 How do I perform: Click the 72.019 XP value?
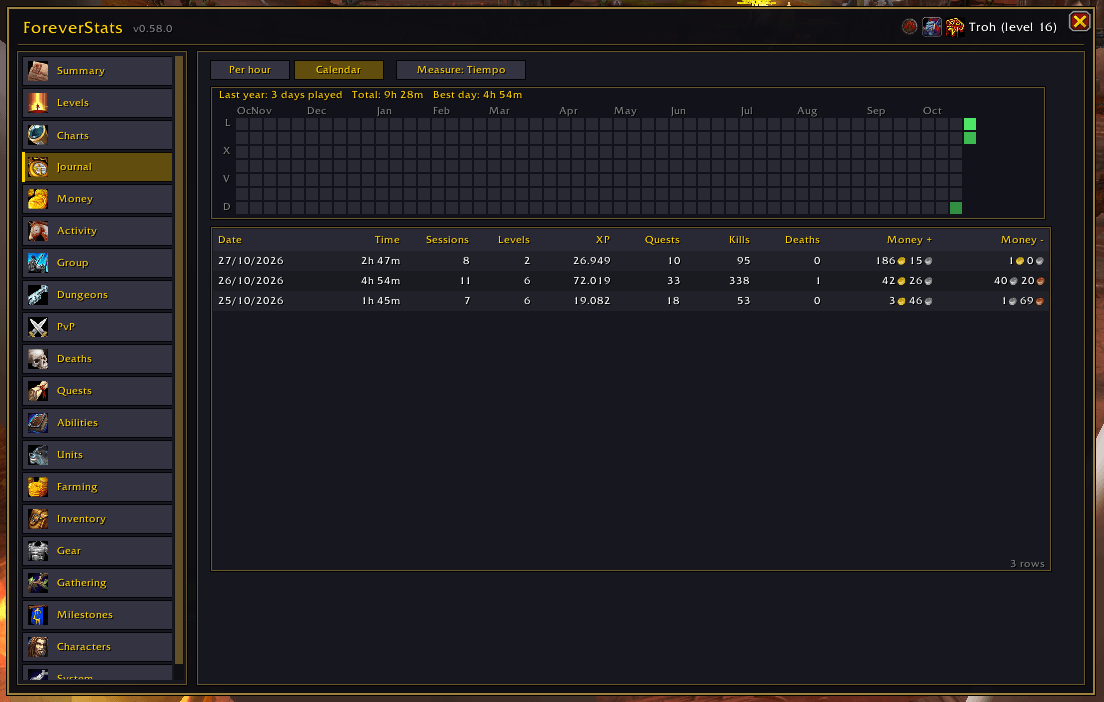tap(591, 281)
